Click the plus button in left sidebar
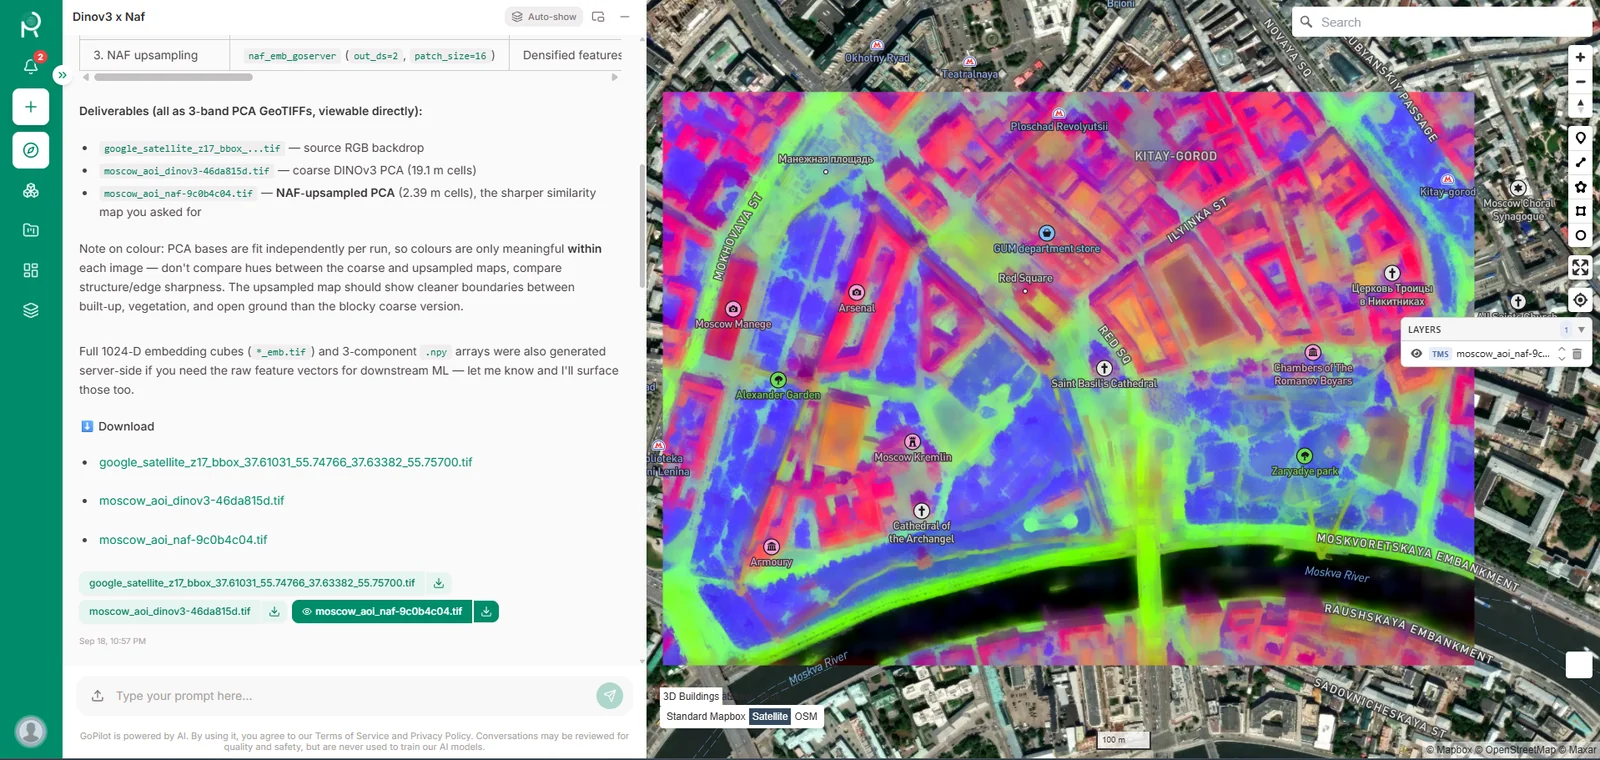 (x=31, y=107)
